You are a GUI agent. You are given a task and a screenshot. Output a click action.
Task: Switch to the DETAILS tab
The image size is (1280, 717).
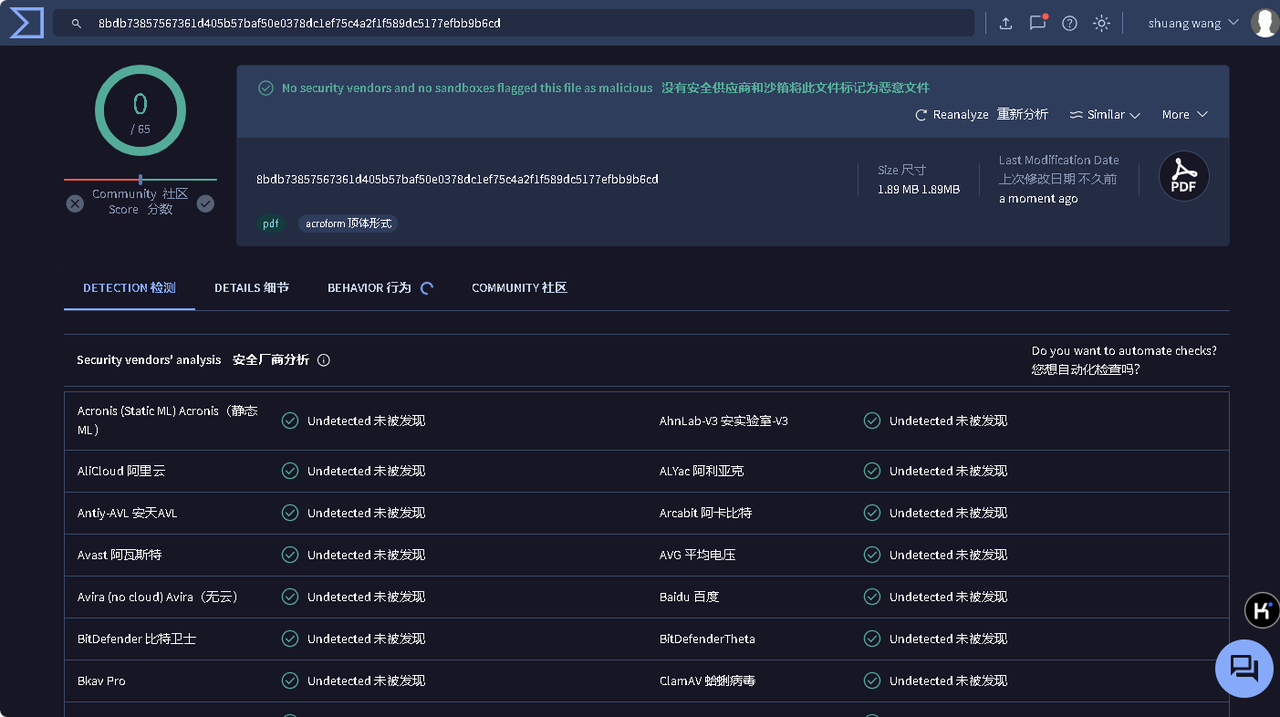click(251, 288)
